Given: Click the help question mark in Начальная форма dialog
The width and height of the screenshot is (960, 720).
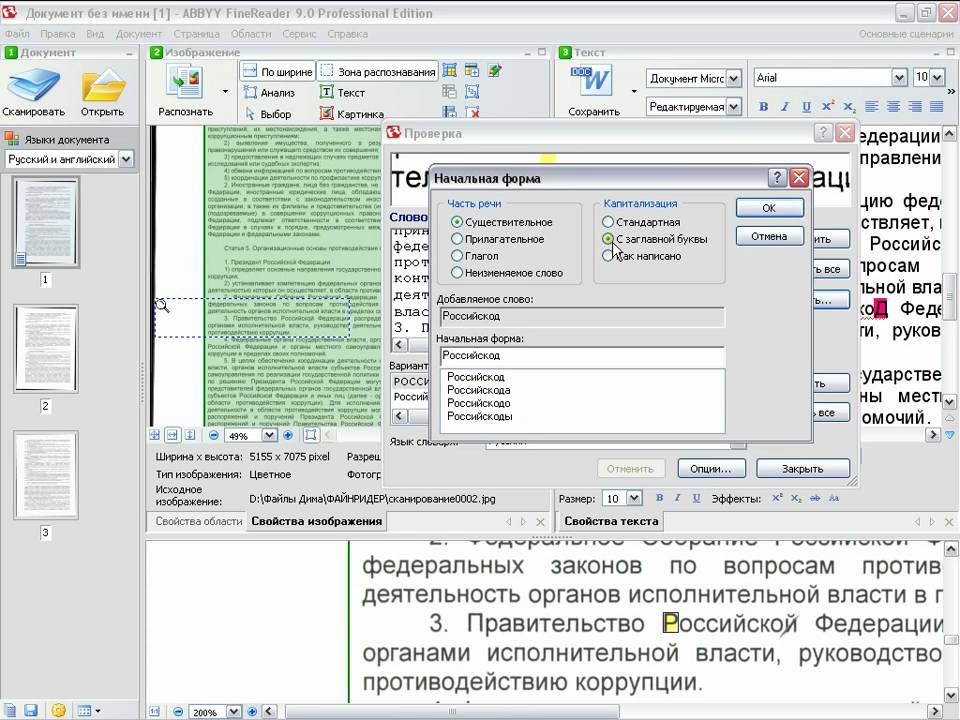Looking at the screenshot, I should (x=777, y=178).
